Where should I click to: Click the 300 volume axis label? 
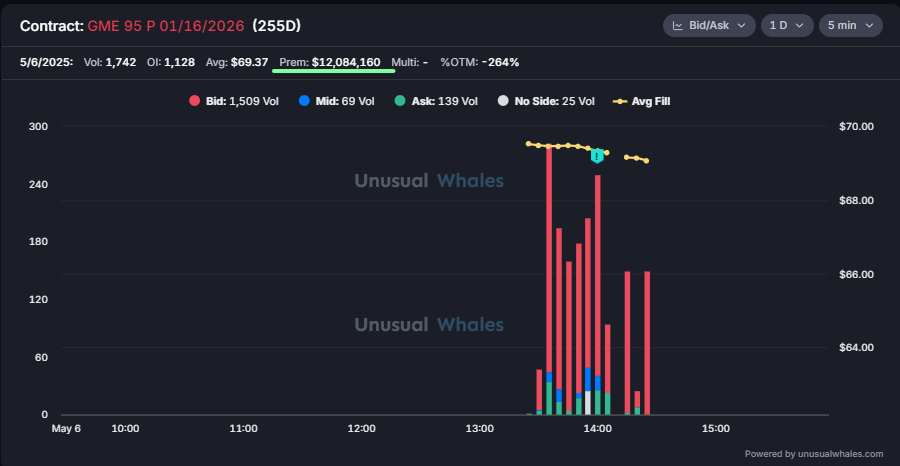click(x=37, y=126)
